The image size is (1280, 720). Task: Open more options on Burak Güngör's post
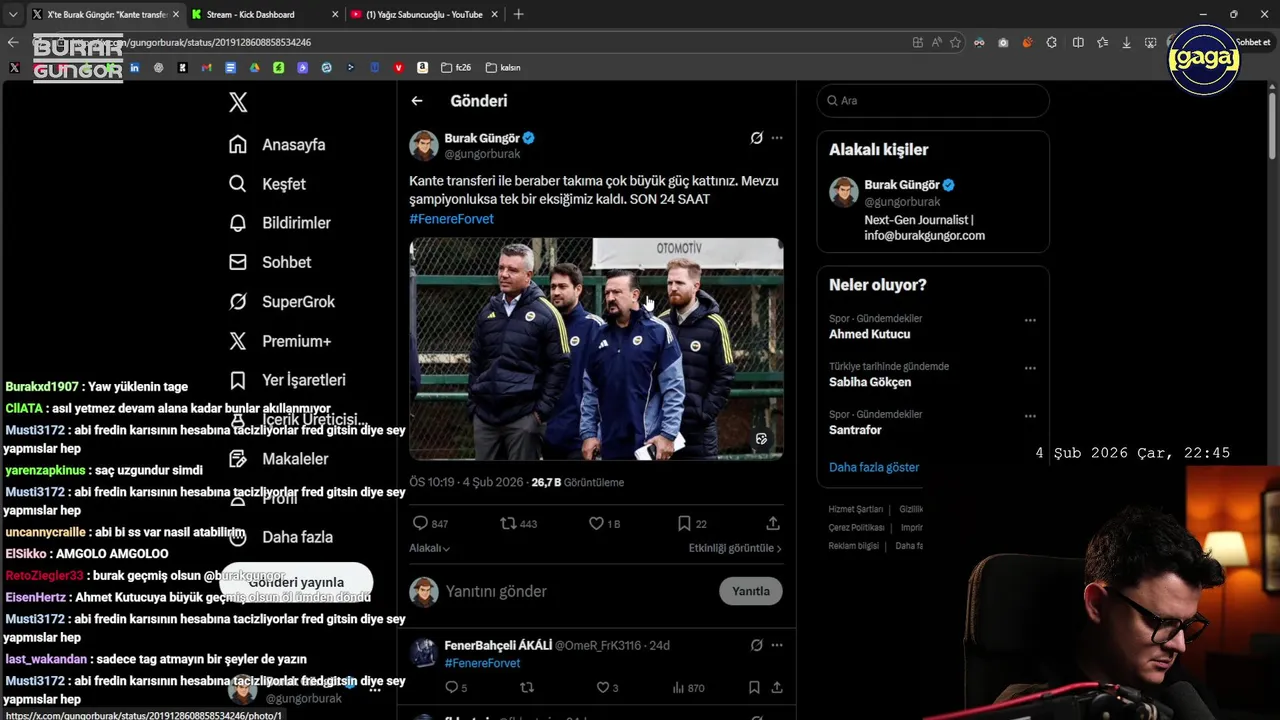(777, 138)
